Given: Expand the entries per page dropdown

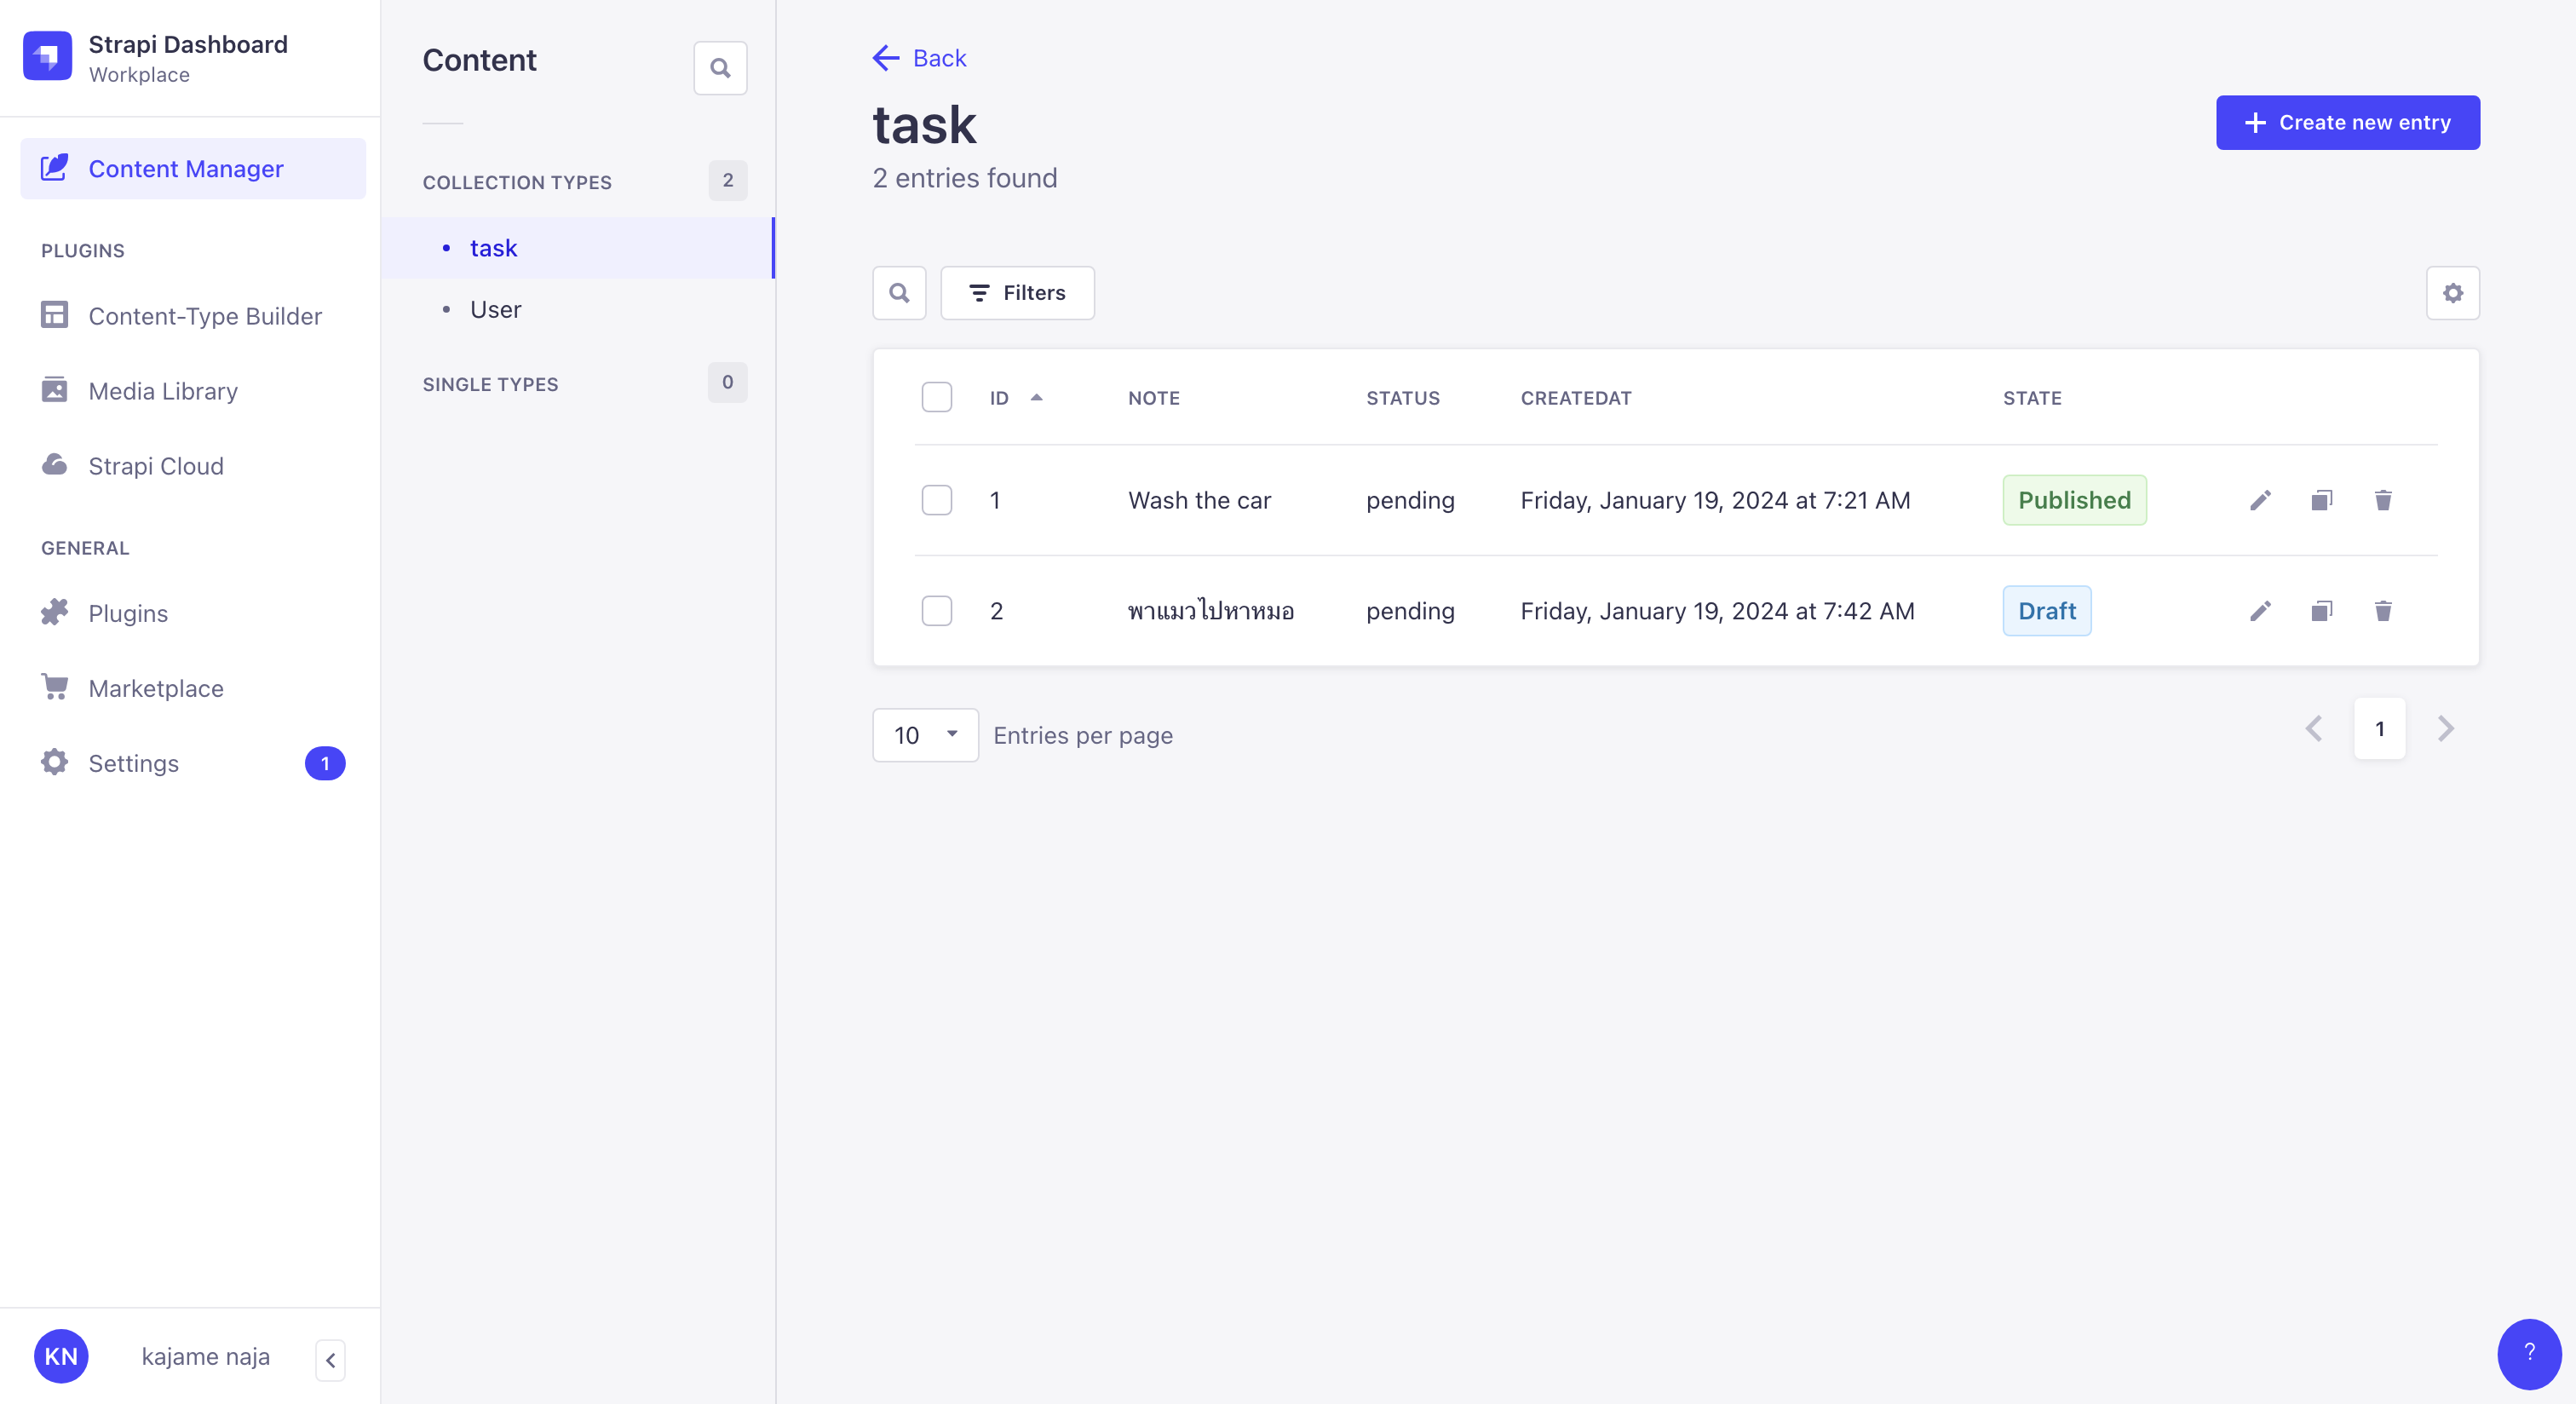Looking at the screenshot, I should click(x=923, y=734).
